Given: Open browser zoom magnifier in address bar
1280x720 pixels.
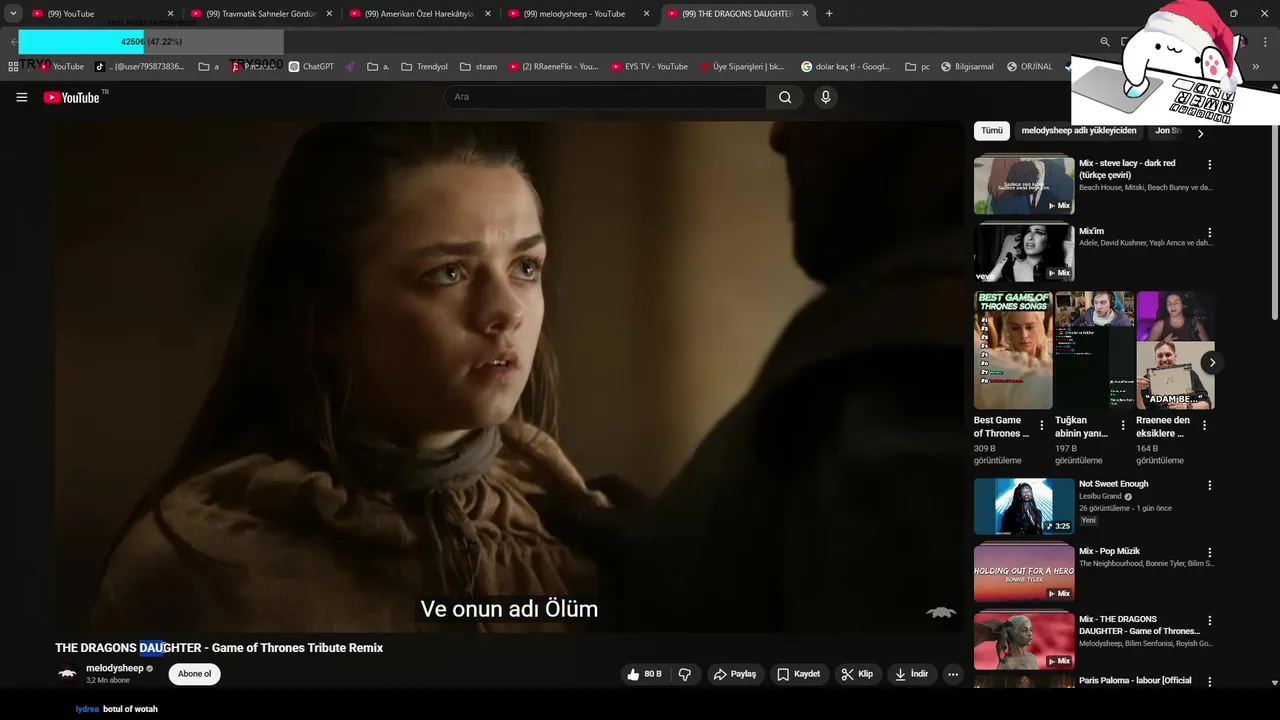Looking at the screenshot, I should (1105, 42).
